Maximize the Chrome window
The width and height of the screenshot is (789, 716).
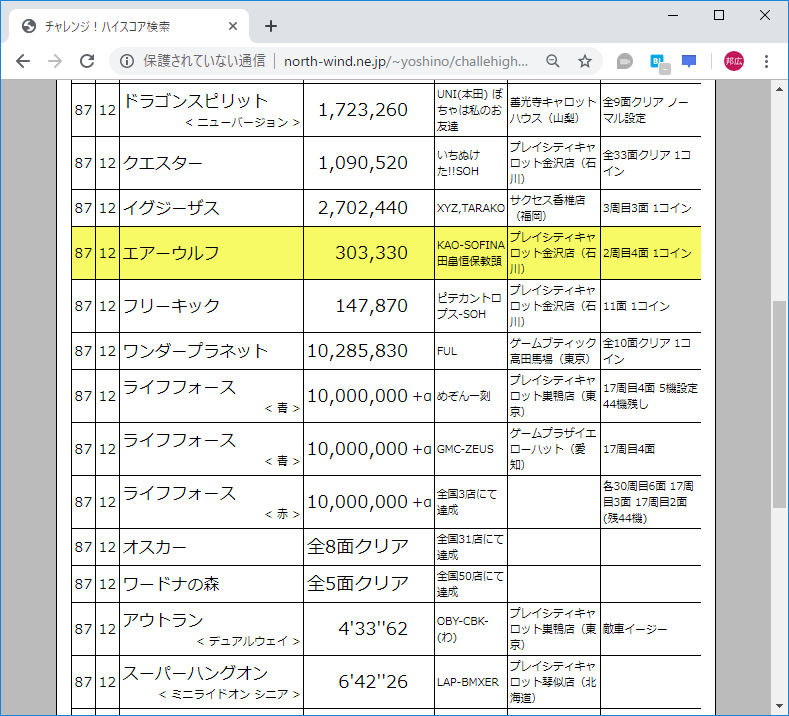coord(719,15)
